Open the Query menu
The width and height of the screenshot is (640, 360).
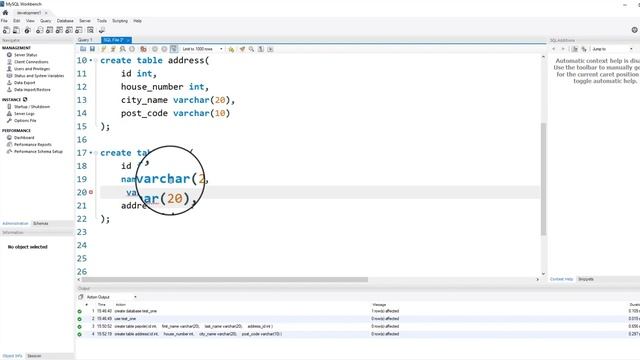click(x=46, y=21)
